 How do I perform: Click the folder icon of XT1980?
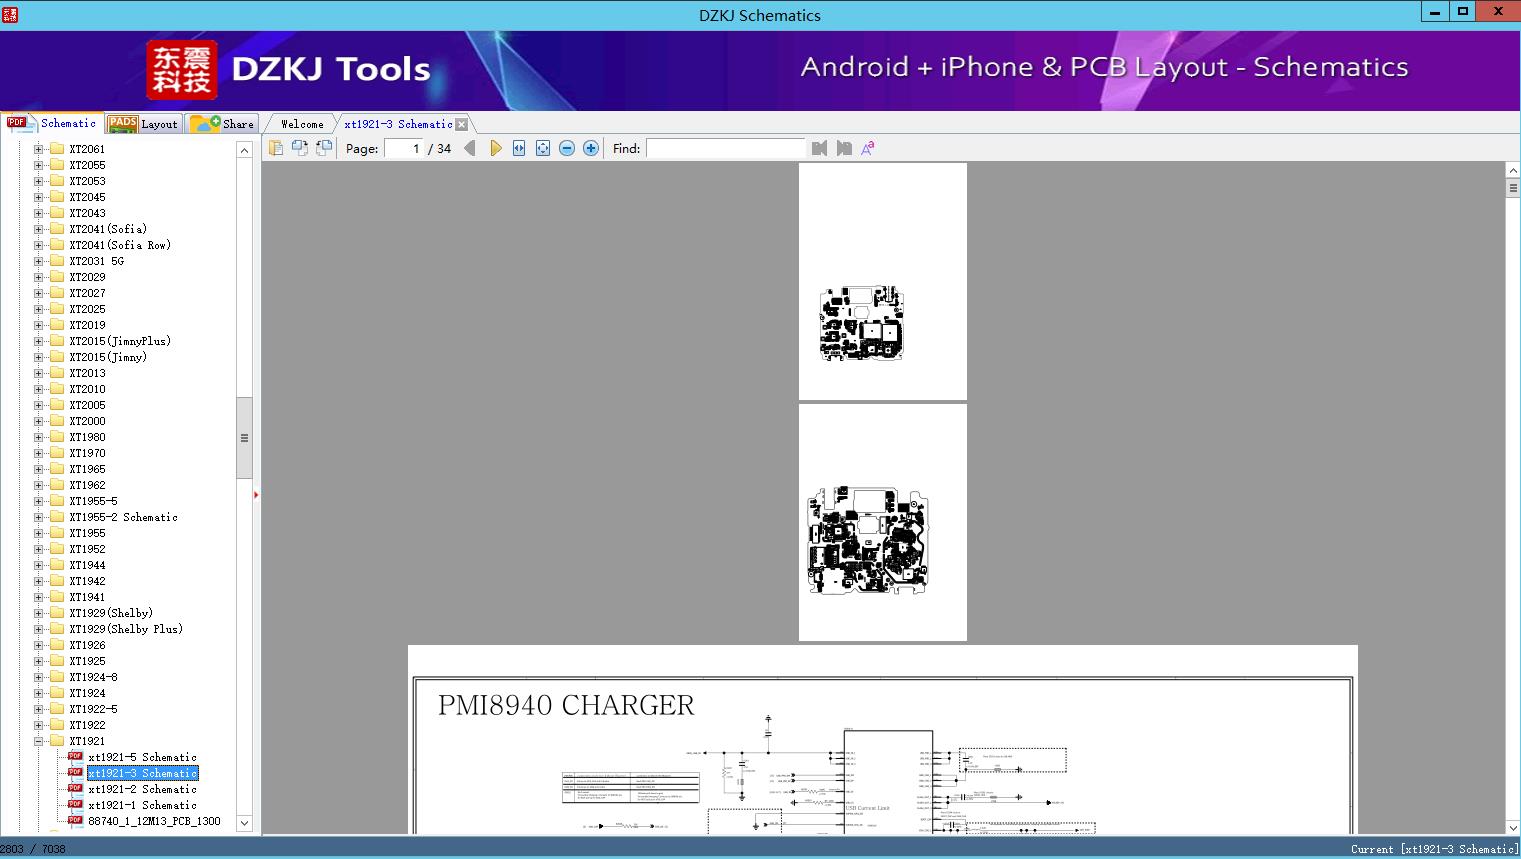[57, 437]
